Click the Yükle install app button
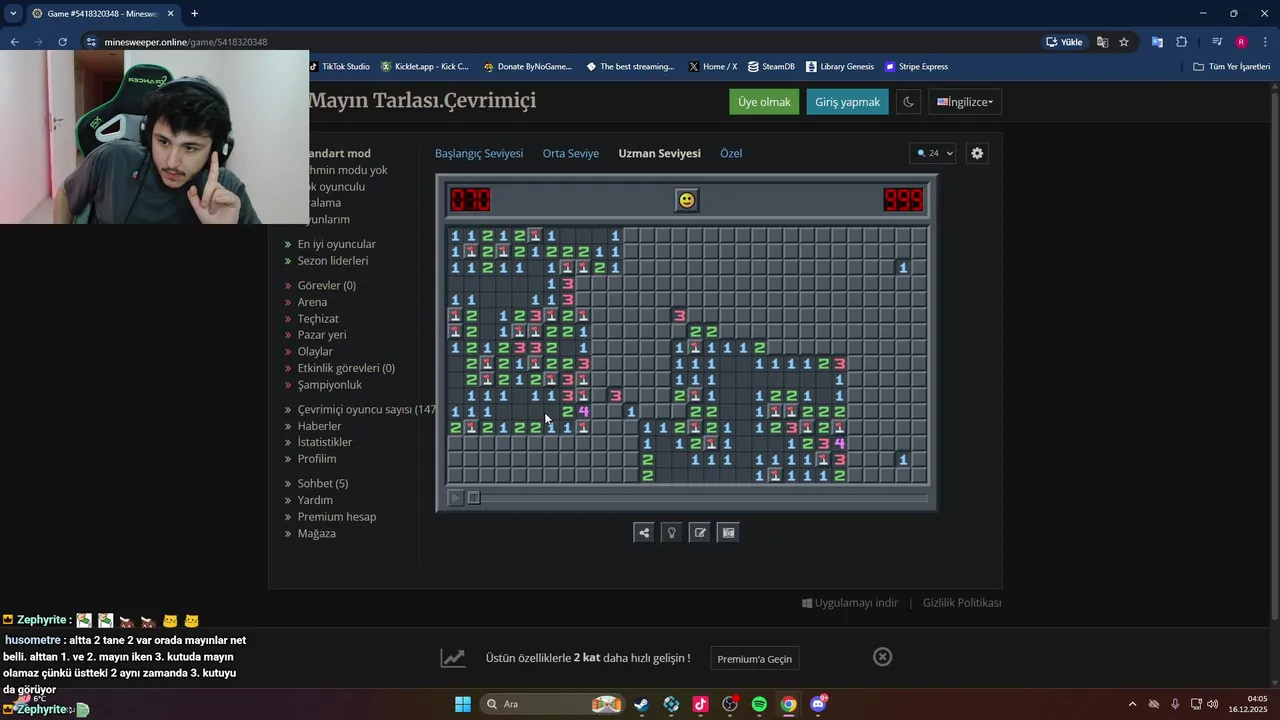This screenshot has width=1280, height=720. [x=1065, y=42]
